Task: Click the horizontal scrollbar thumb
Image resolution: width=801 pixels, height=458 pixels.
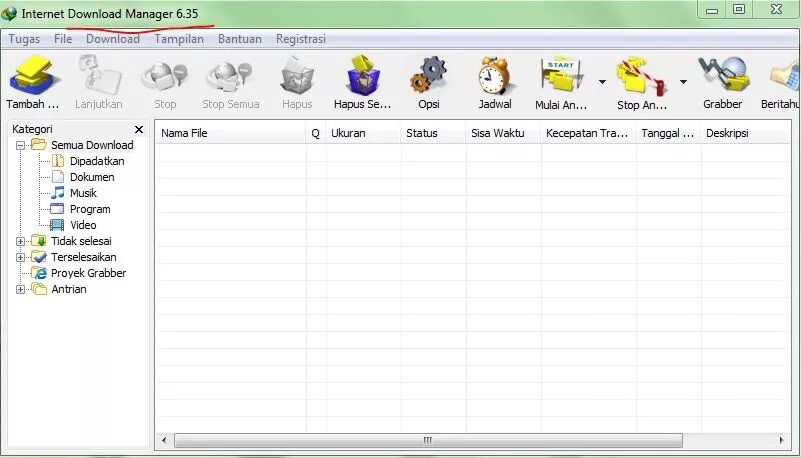Action: pyautogui.click(x=428, y=440)
